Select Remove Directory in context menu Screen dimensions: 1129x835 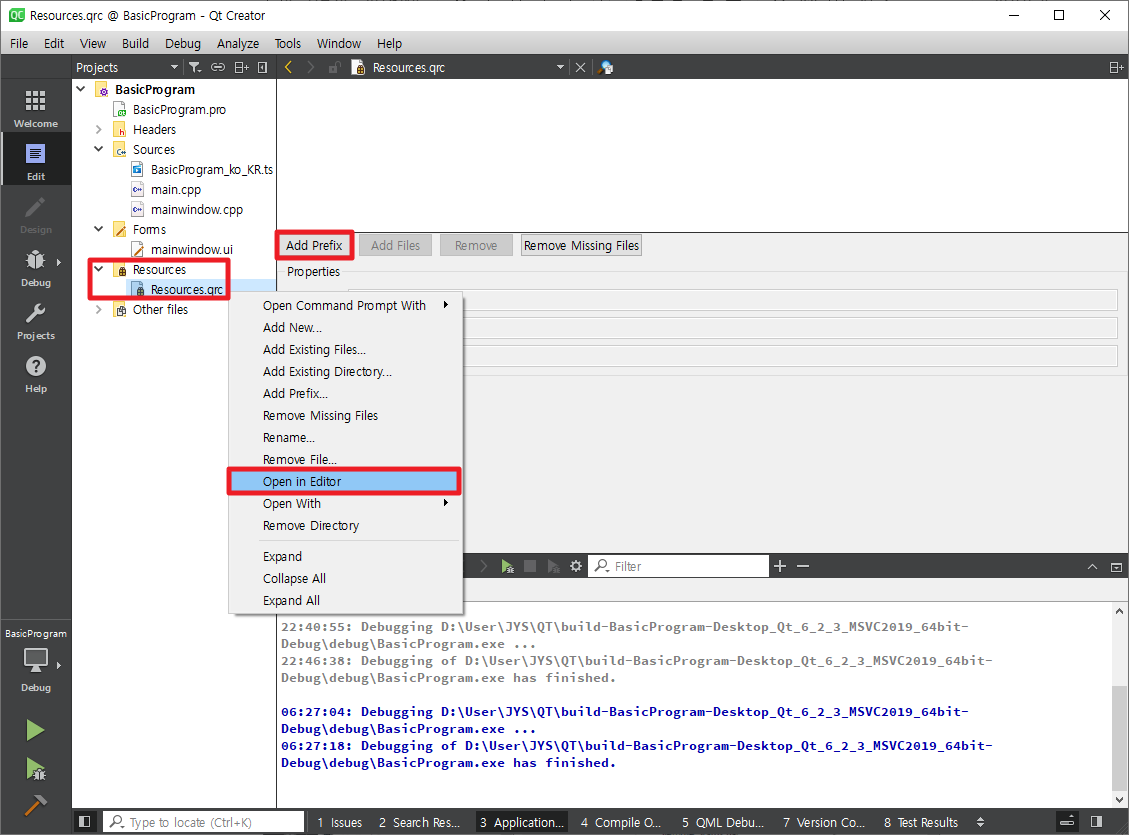pyautogui.click(x=344, y=525)
